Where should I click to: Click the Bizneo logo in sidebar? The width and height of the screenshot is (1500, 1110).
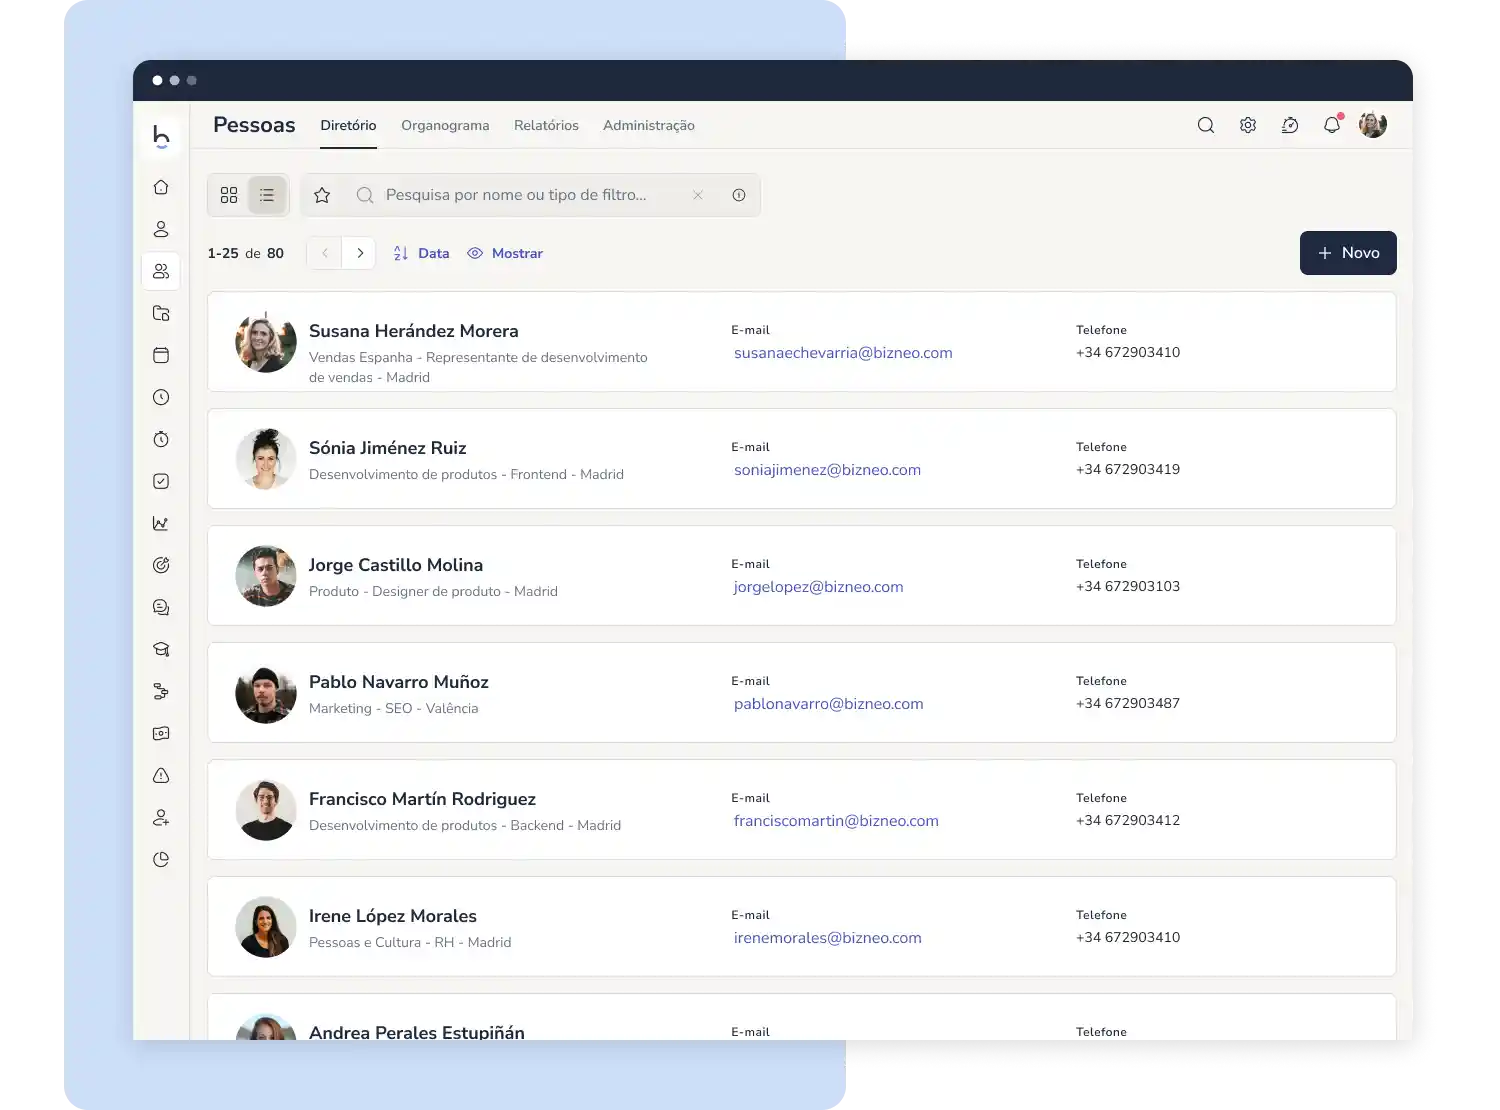tap(161, 136)
